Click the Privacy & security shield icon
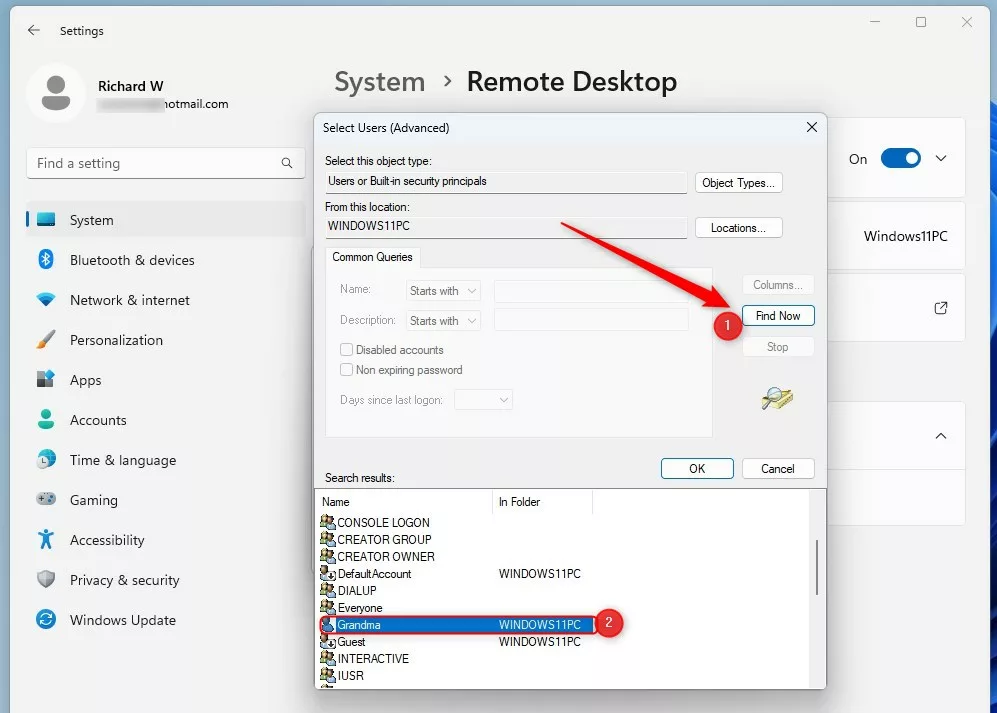Image resolution: width=997 pixels, height=713 pixels. pos(46,579)
